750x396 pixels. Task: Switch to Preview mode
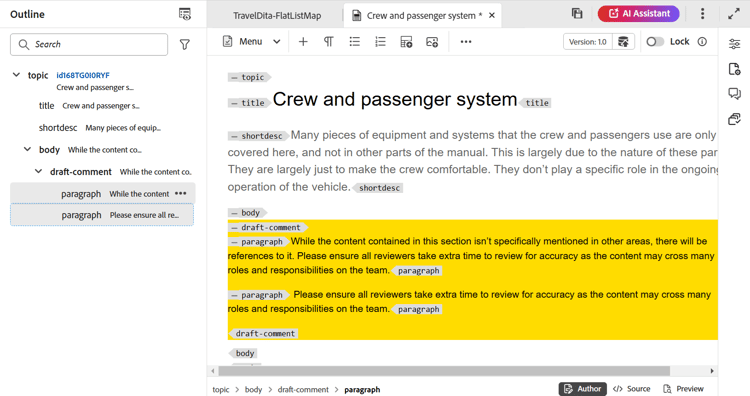pyautogui.click(x=684, y=389)
